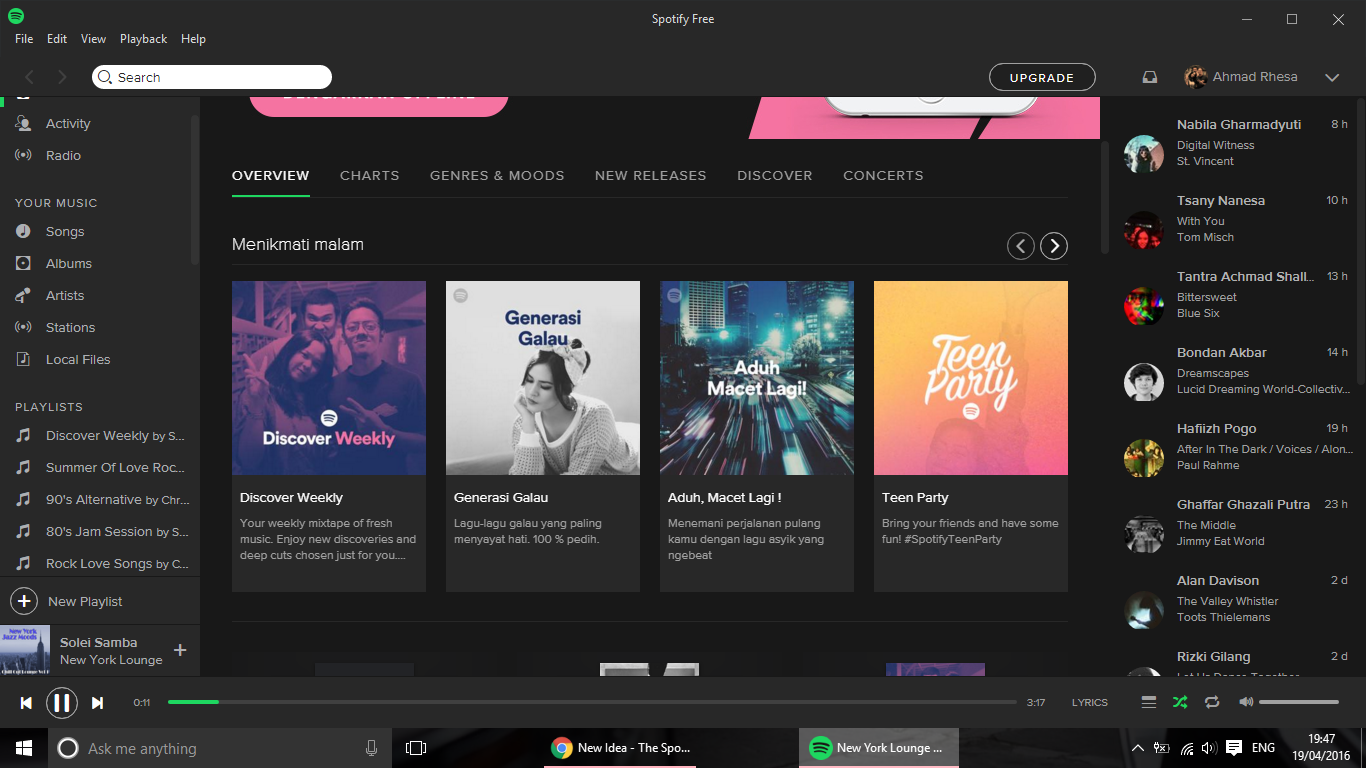Mute the volume speaker icon
Viewport: 1366px width, 768px height.
(x=1245, y=702)
